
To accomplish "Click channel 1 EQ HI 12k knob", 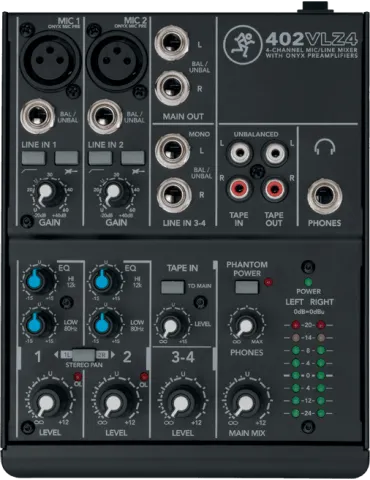I will point(38,281).
